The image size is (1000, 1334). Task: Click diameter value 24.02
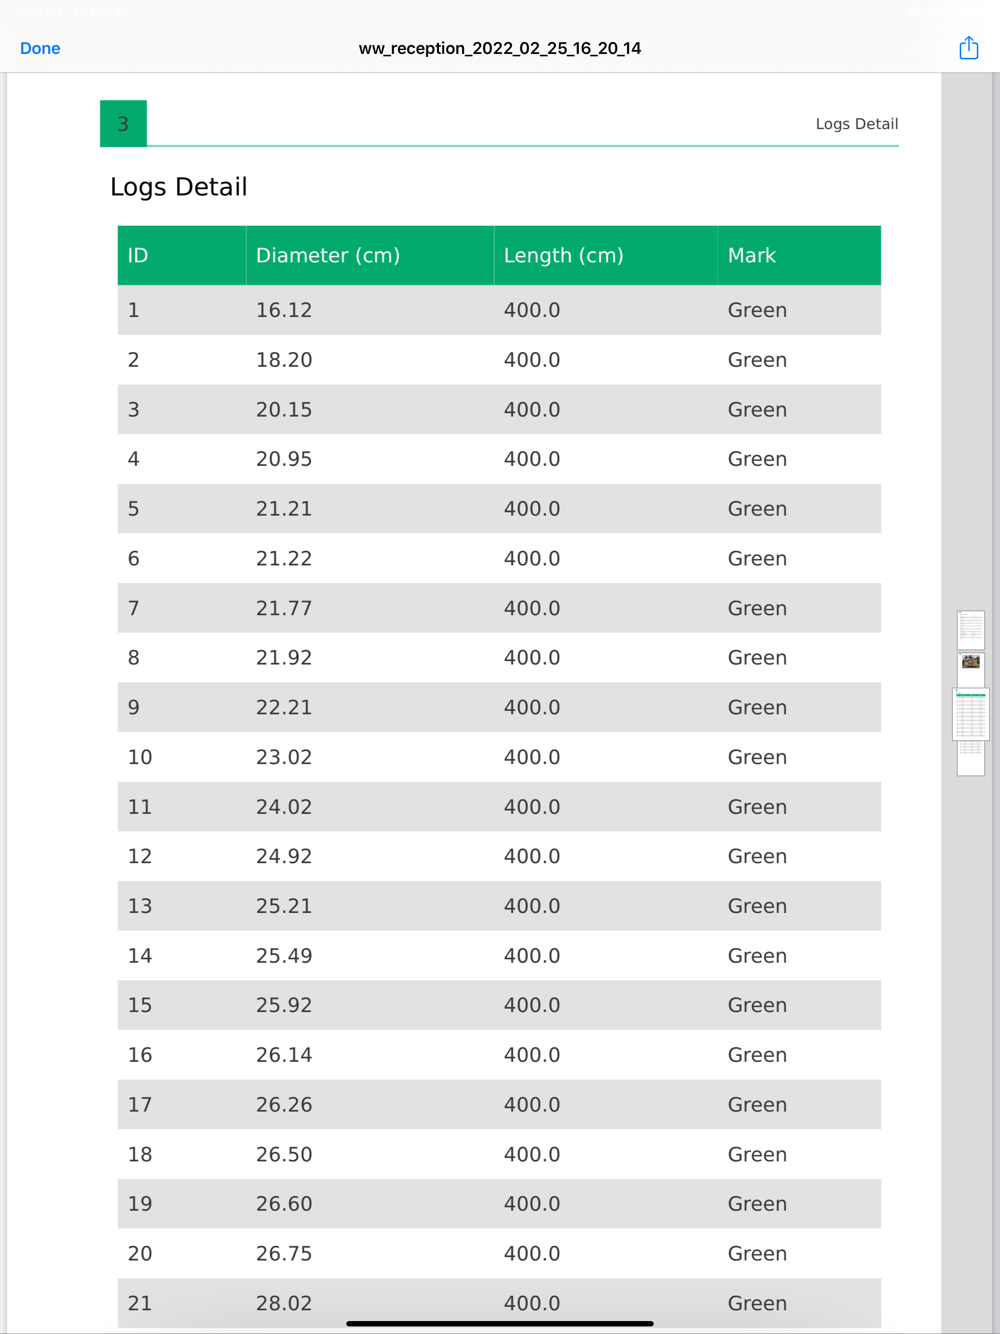284,807
